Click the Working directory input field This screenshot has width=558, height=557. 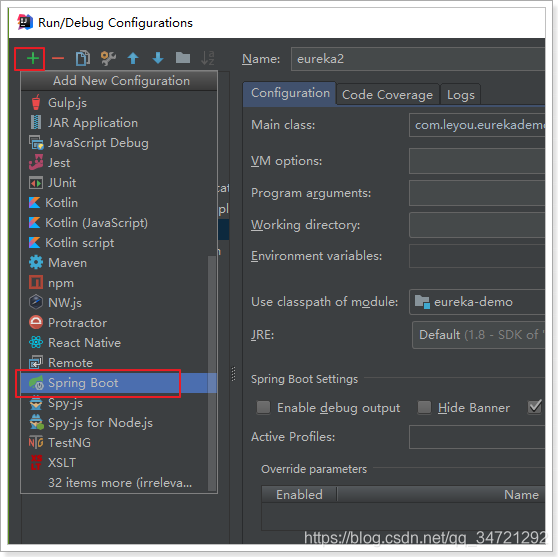477,225
